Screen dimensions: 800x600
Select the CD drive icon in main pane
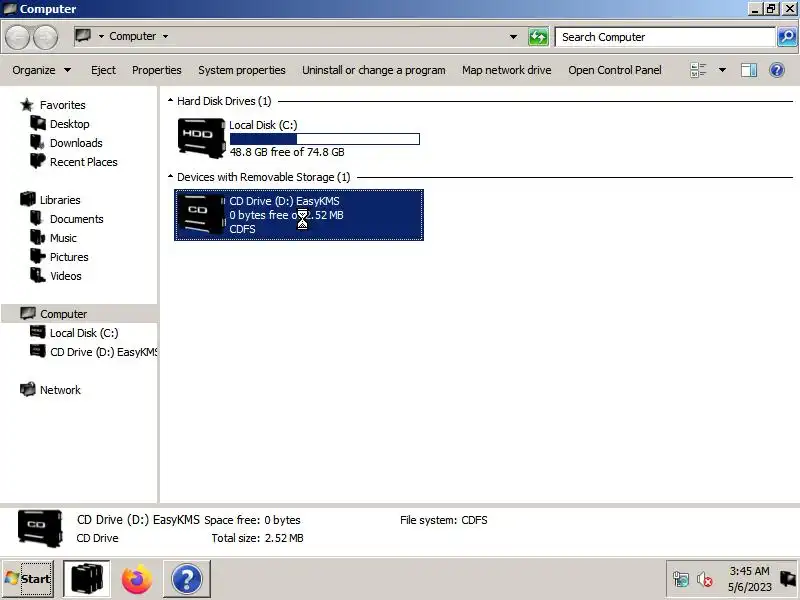click(x=201, y=214)
